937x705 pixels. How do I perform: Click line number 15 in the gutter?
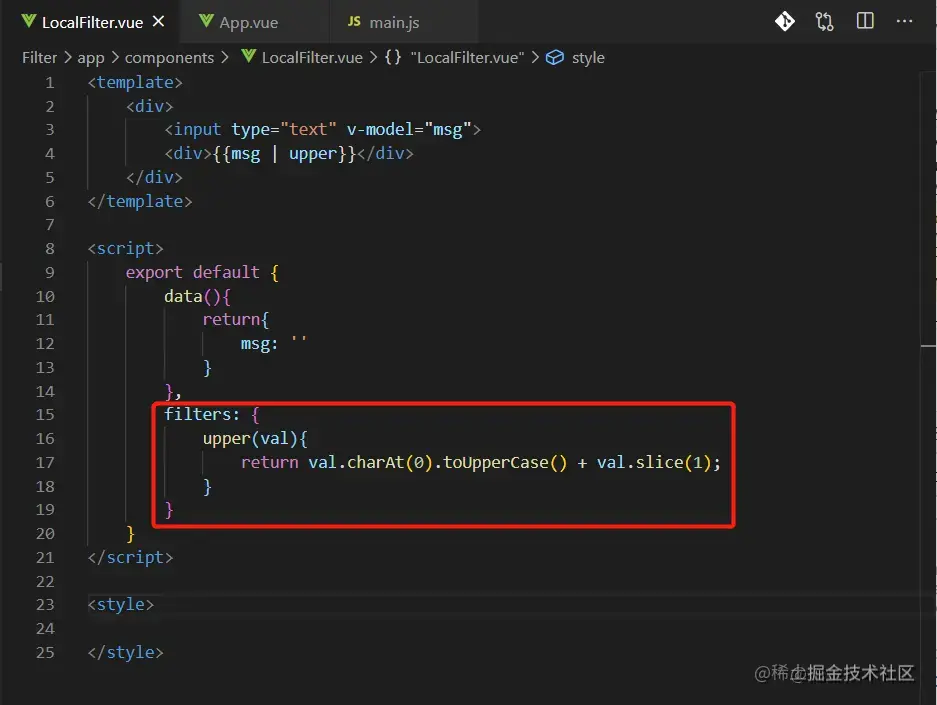45,415
